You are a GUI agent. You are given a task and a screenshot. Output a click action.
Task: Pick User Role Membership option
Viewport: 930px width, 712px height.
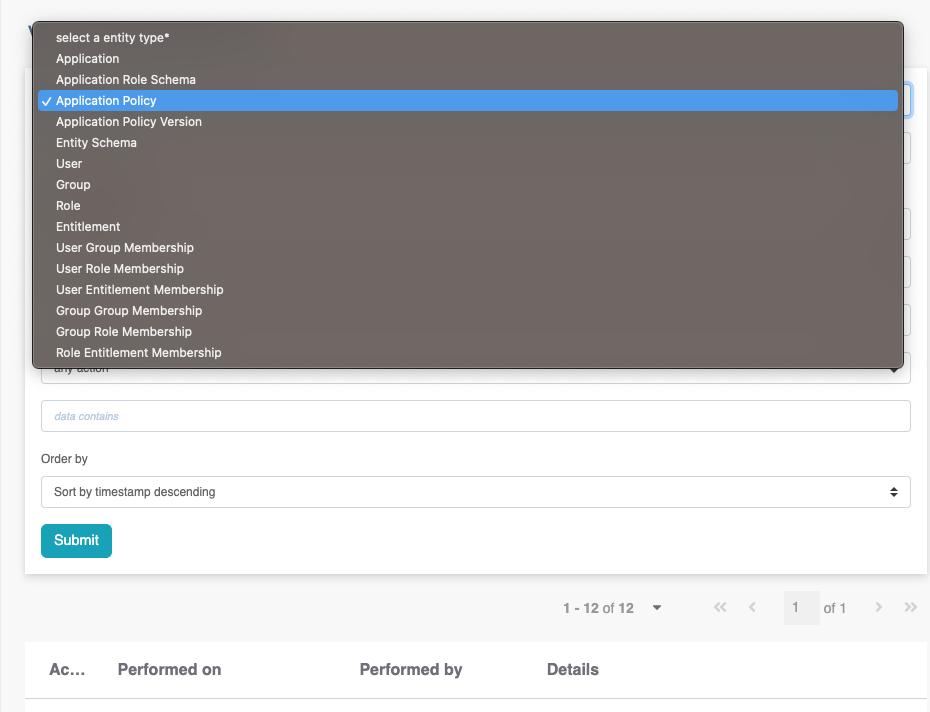coord(468,269)
